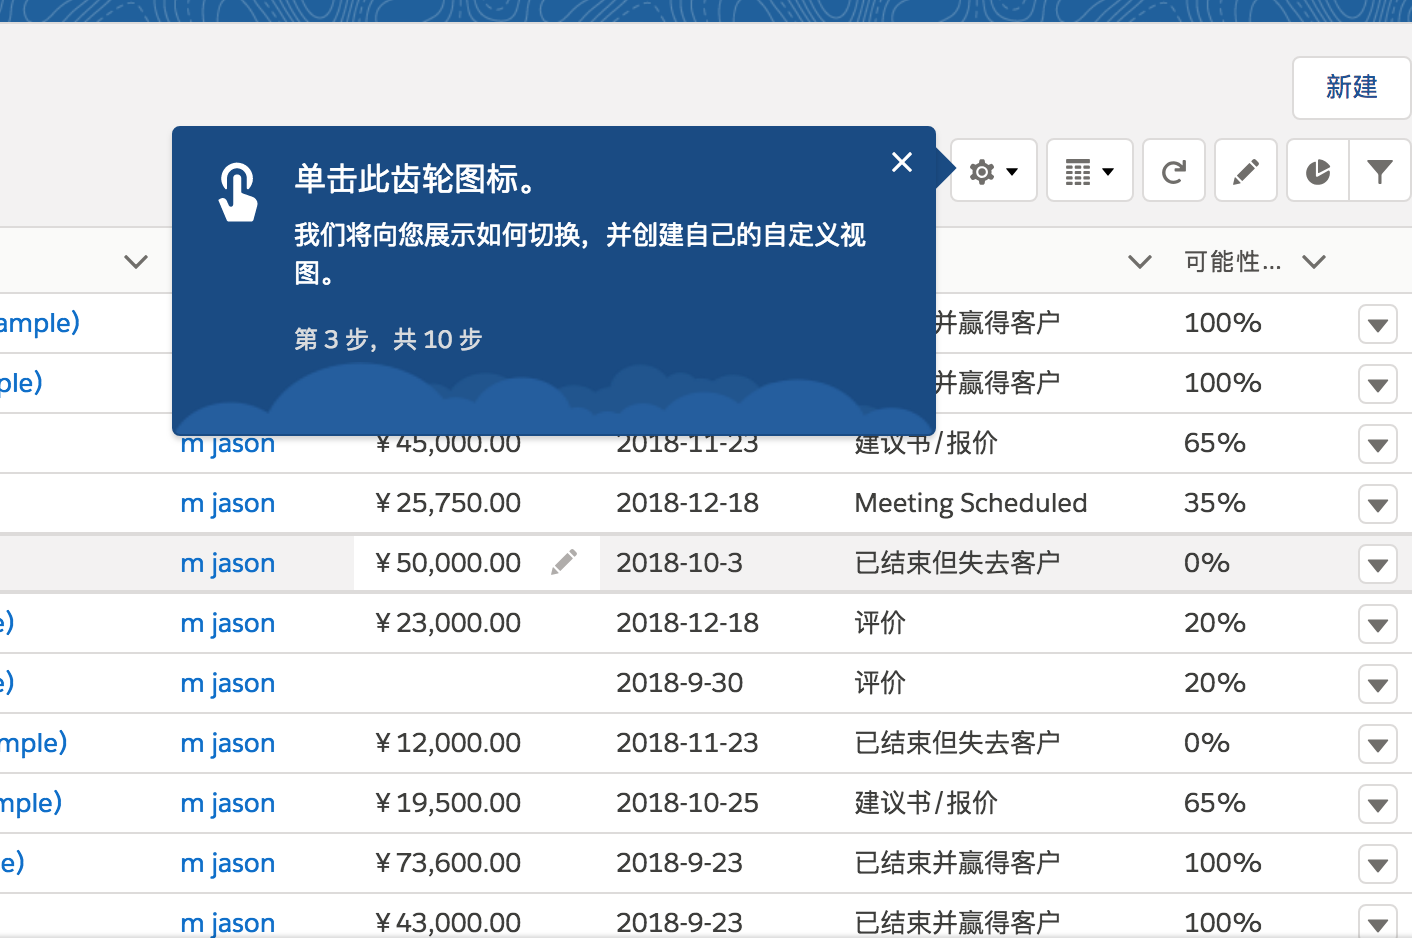Image resolution: width=1412 pixels, height=938 pixels.
Task: Click the 2018-10-25 close date cell
Action: (x=687, y=803)
